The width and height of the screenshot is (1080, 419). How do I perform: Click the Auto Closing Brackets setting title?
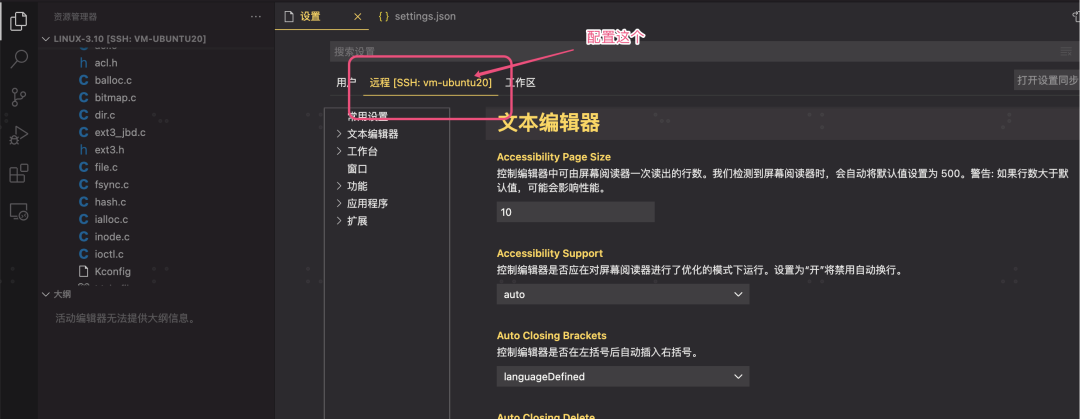pos(552,336)
